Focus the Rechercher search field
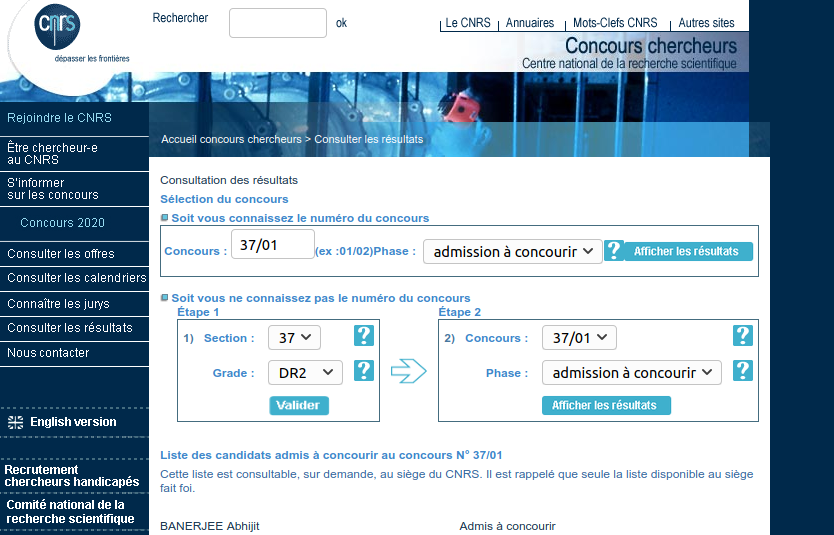 [x=278, y=23]
